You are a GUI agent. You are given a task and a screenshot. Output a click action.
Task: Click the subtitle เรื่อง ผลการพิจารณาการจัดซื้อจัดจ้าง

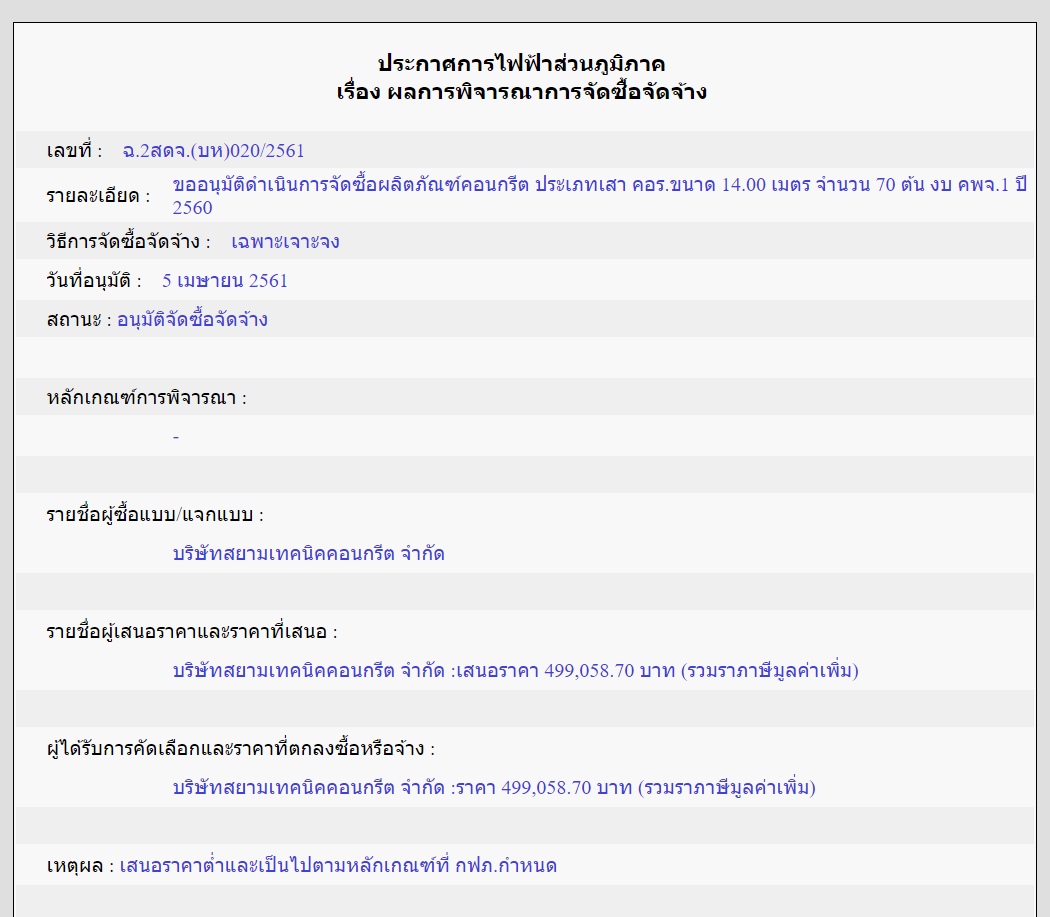click(x=521, y=92)
